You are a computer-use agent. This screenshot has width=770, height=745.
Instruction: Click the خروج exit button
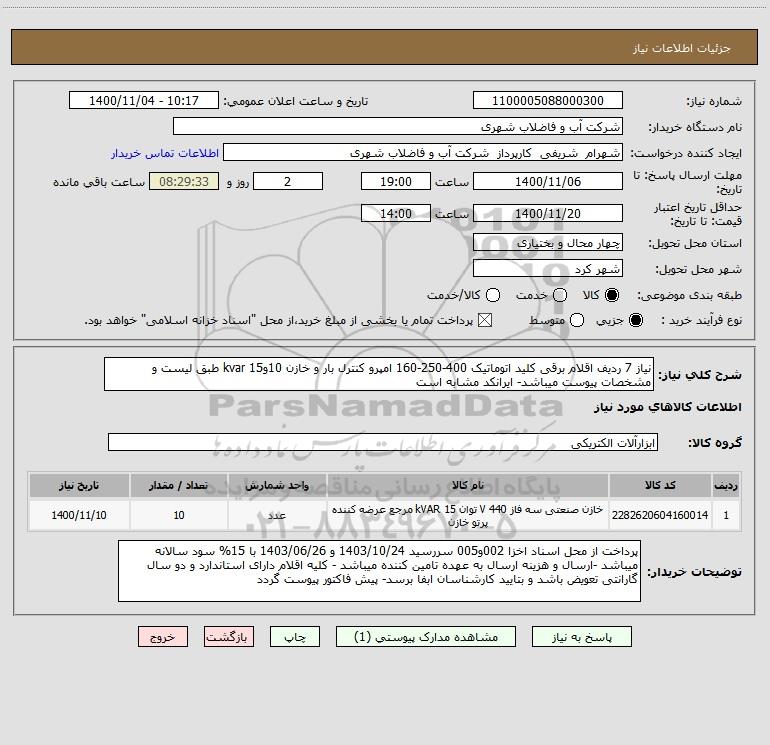point(163,637)
